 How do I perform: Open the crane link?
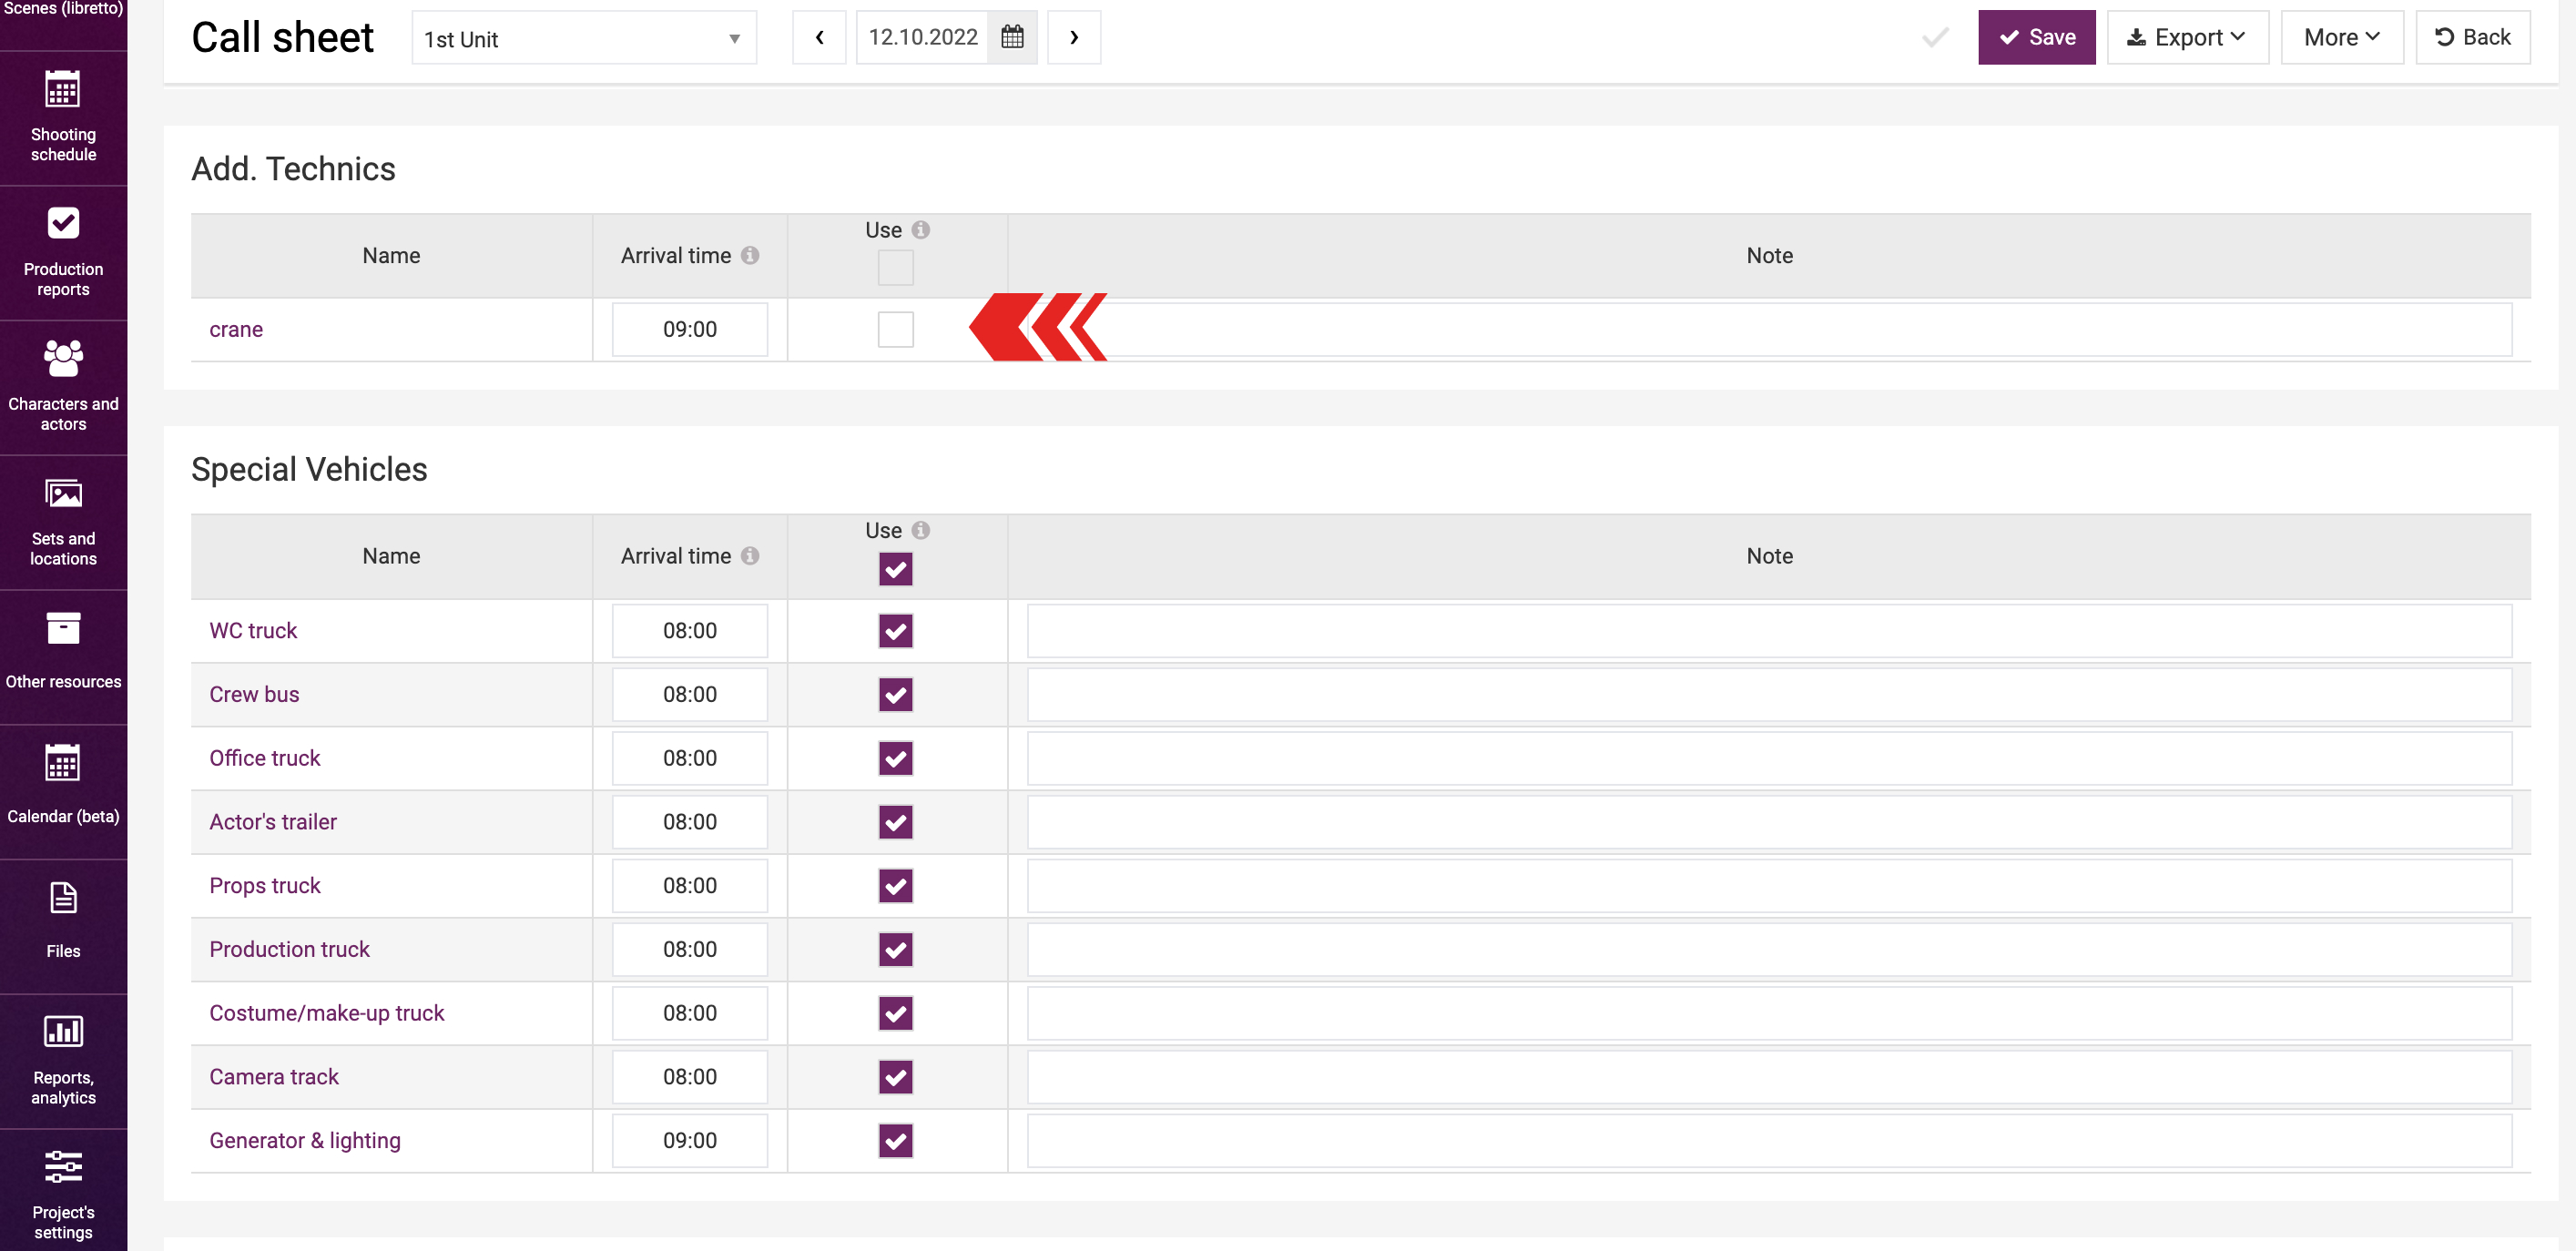(236, 330)
